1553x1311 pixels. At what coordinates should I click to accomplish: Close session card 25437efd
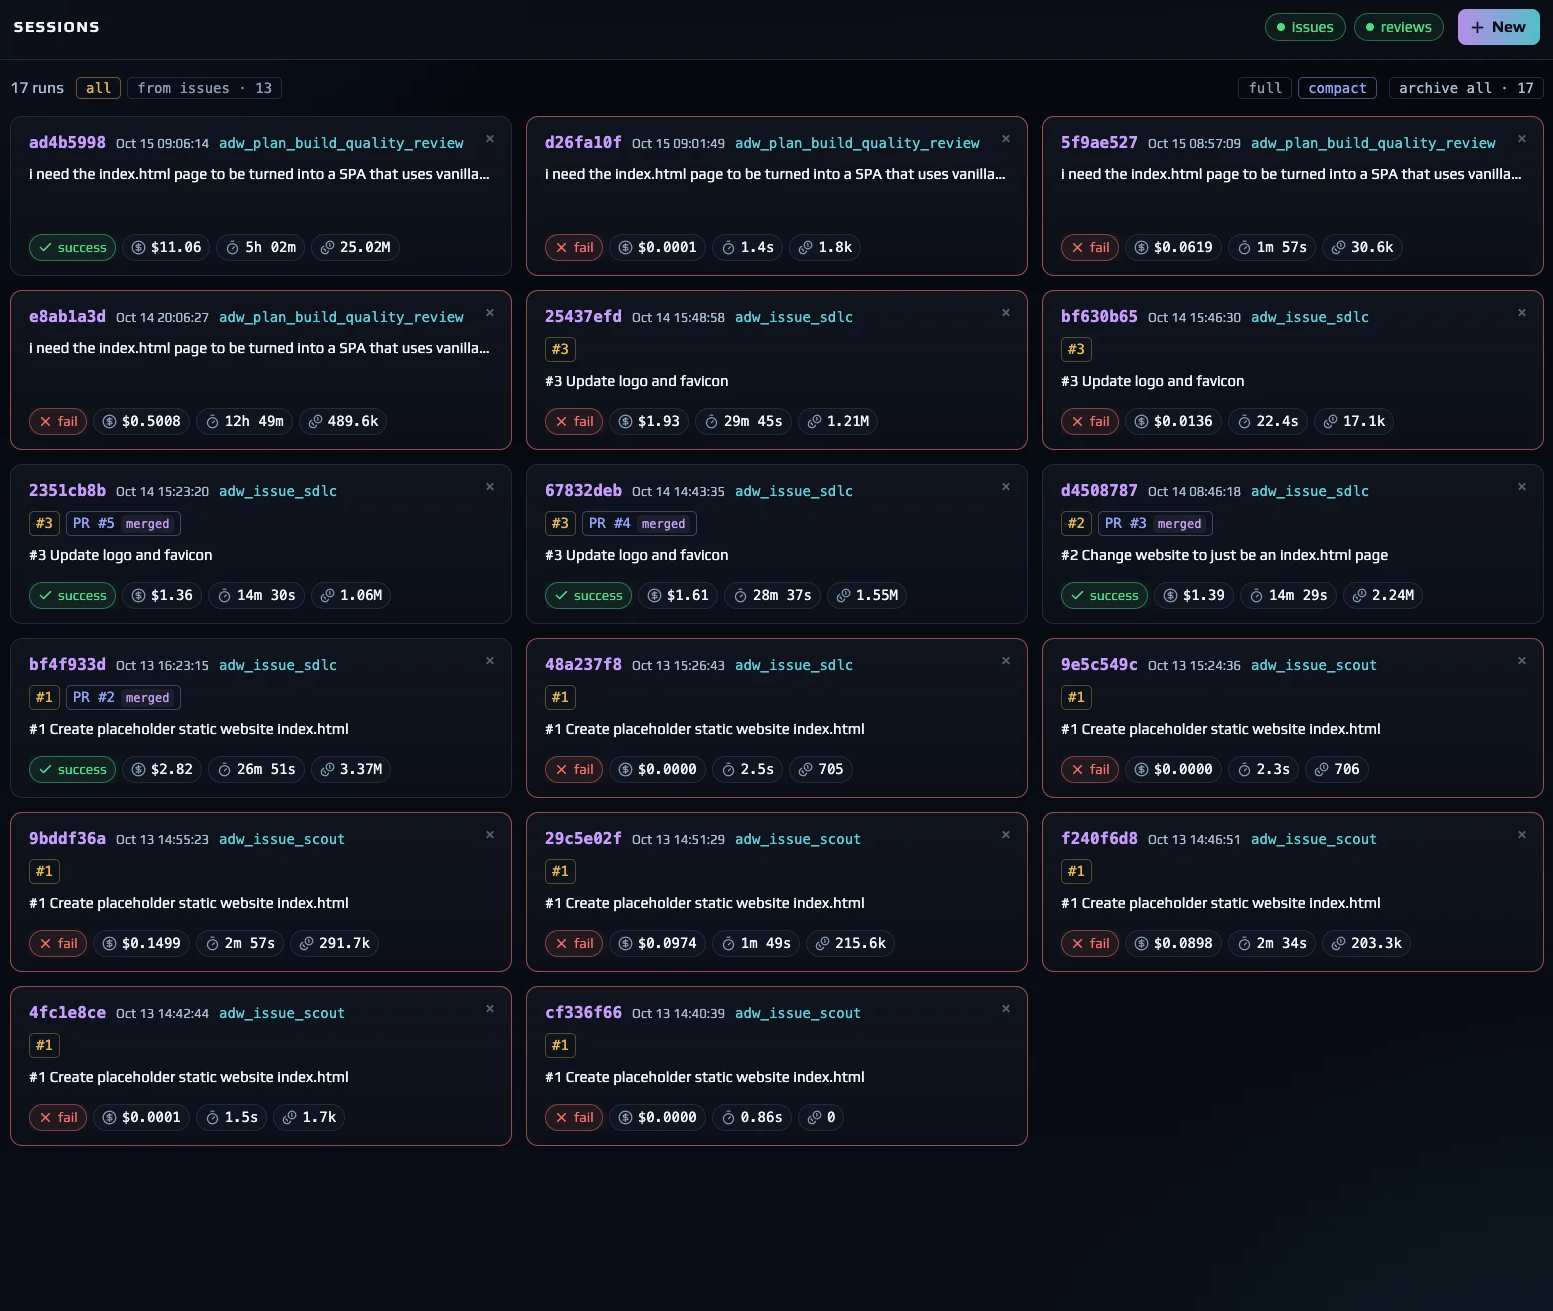pyautogui.click(x=1006, y=313)
